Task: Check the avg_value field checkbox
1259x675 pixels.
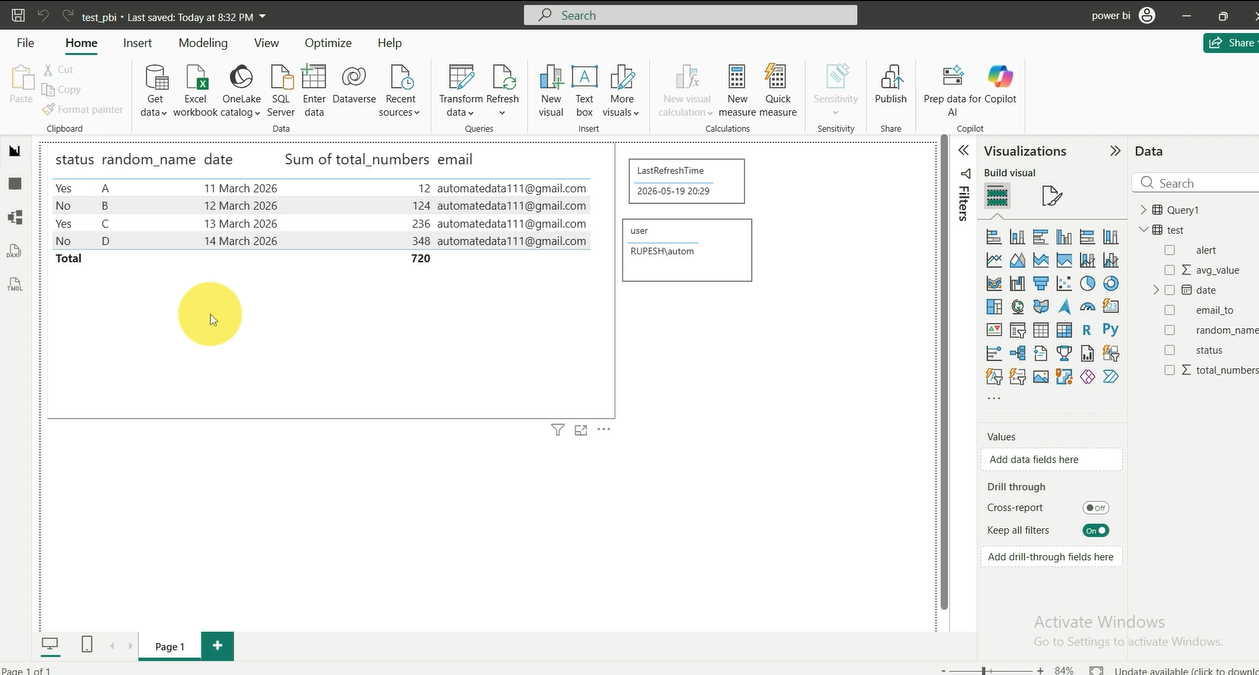Action: pos(1170,270)
